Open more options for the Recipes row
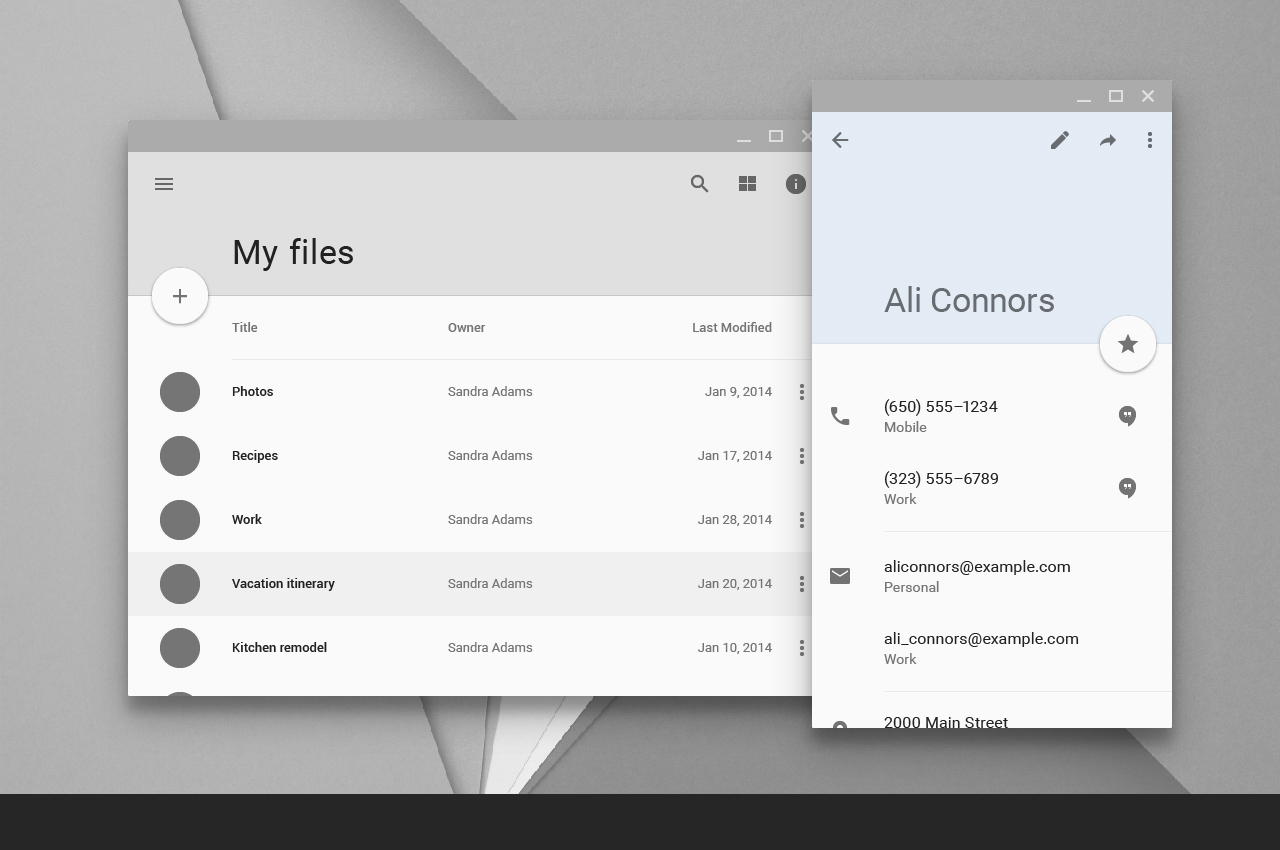Viewport: 1280px width, 850px height. 801,456
